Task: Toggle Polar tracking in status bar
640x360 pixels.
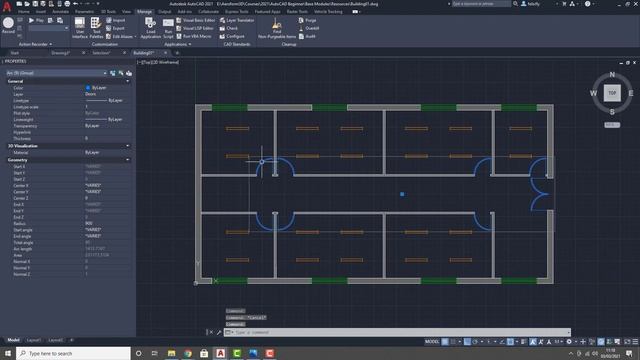Action: [475, 342]
